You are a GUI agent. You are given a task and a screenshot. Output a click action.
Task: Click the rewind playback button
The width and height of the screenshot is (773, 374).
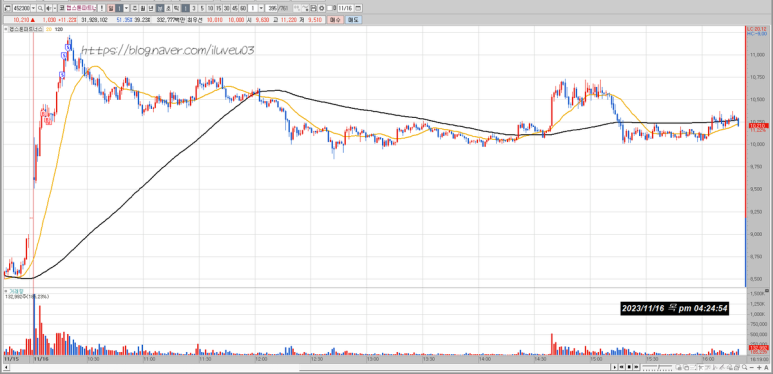pyautogui.click(x=622, y=367)
